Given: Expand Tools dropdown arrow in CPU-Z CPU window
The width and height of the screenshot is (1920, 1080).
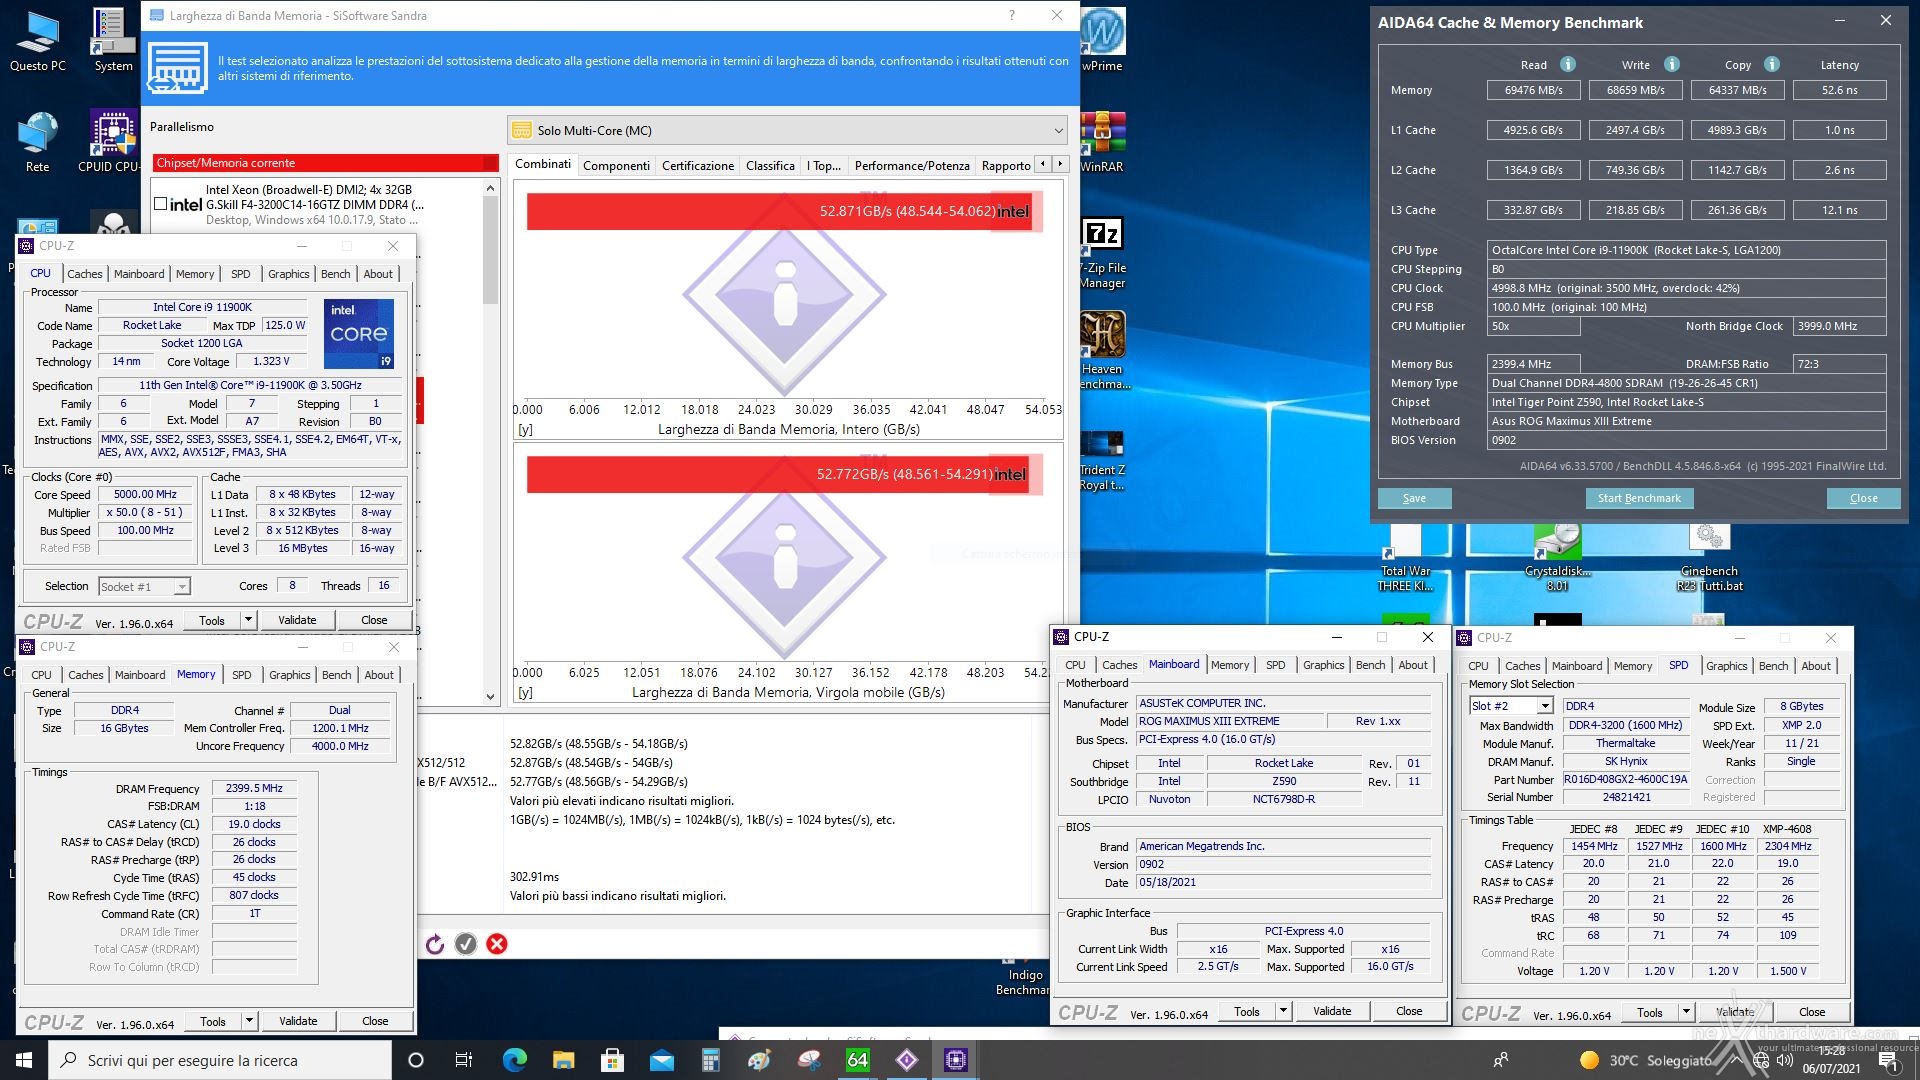Looking at the screenshot, I should click(x=248, y=620).
